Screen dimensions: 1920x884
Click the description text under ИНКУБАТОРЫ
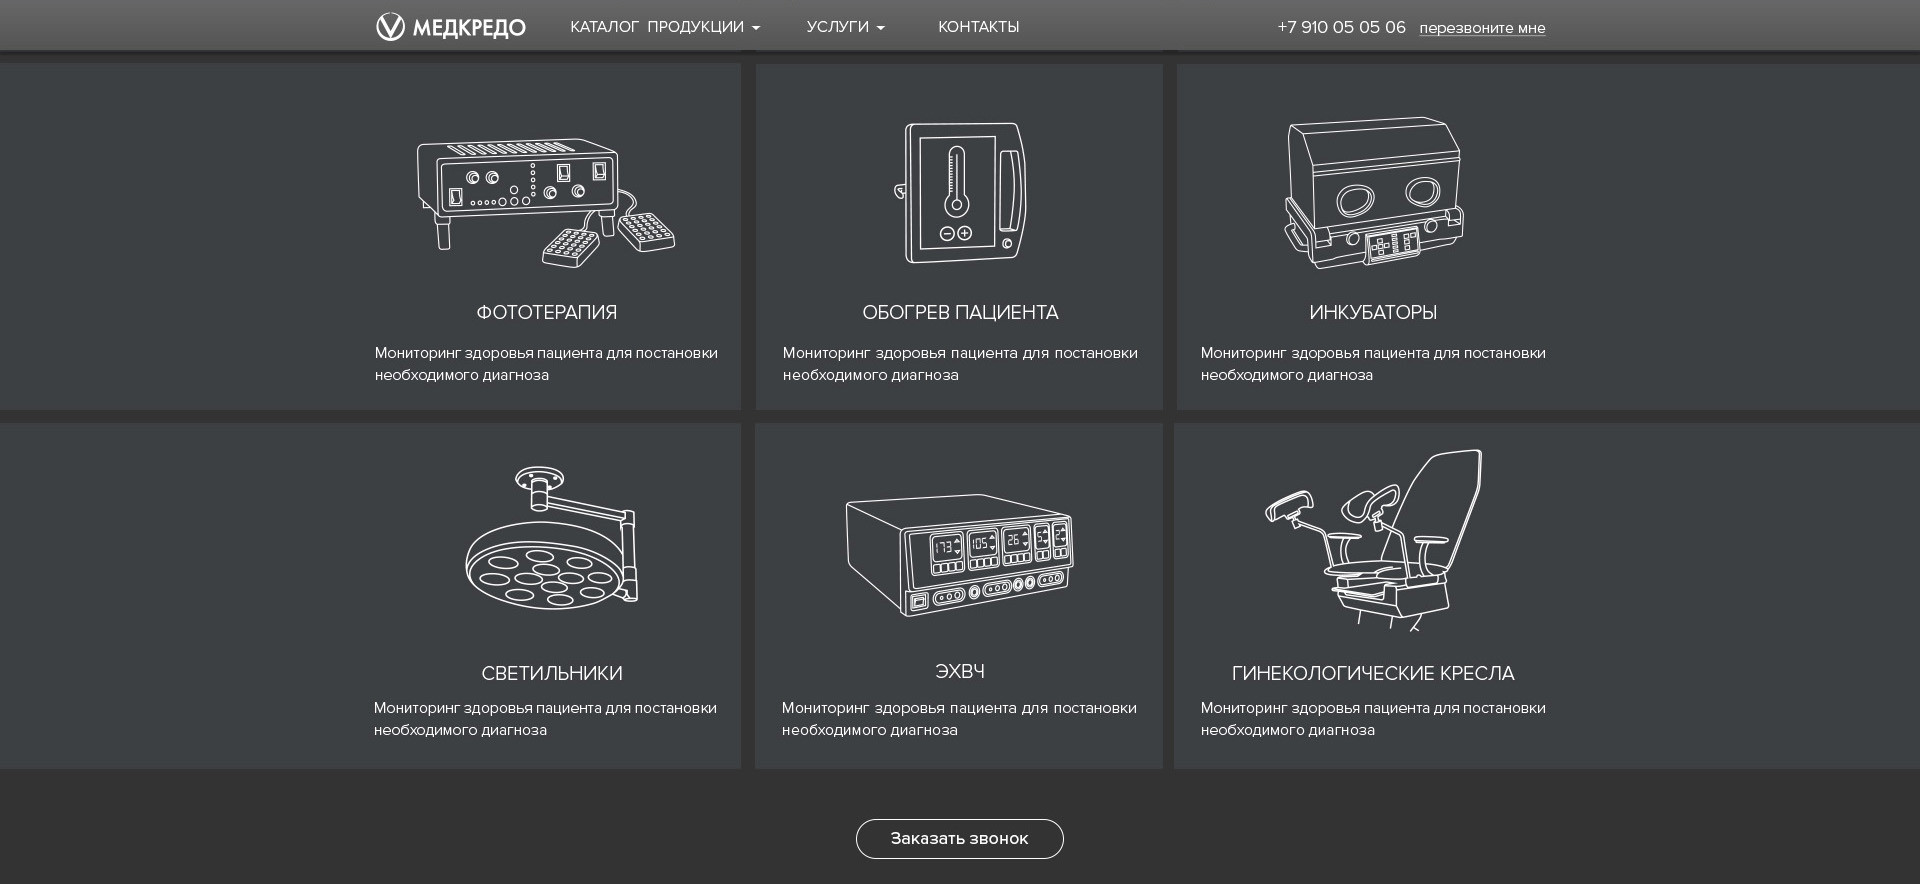(x=1372, y=364)
